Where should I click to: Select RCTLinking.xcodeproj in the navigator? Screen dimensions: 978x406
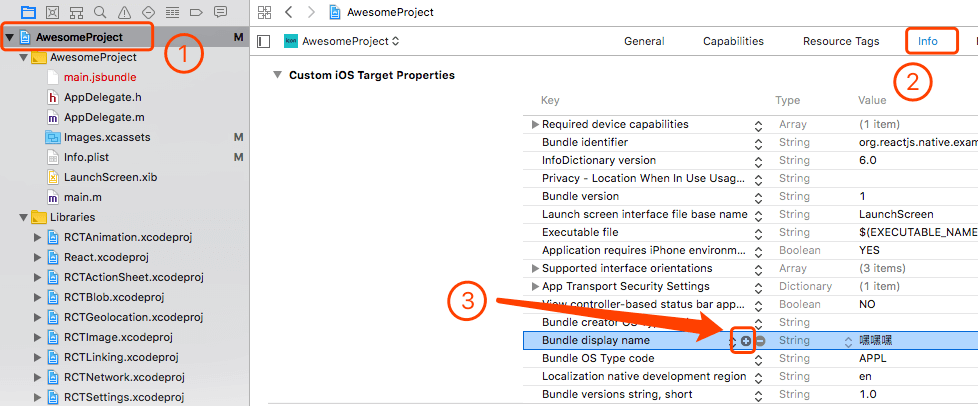click(x=121, y=357)
